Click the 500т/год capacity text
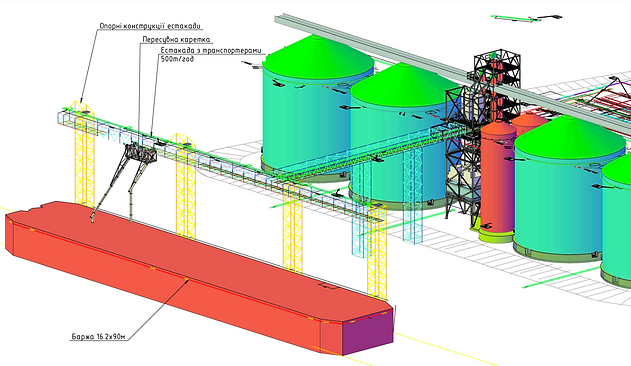 point(177,59)
